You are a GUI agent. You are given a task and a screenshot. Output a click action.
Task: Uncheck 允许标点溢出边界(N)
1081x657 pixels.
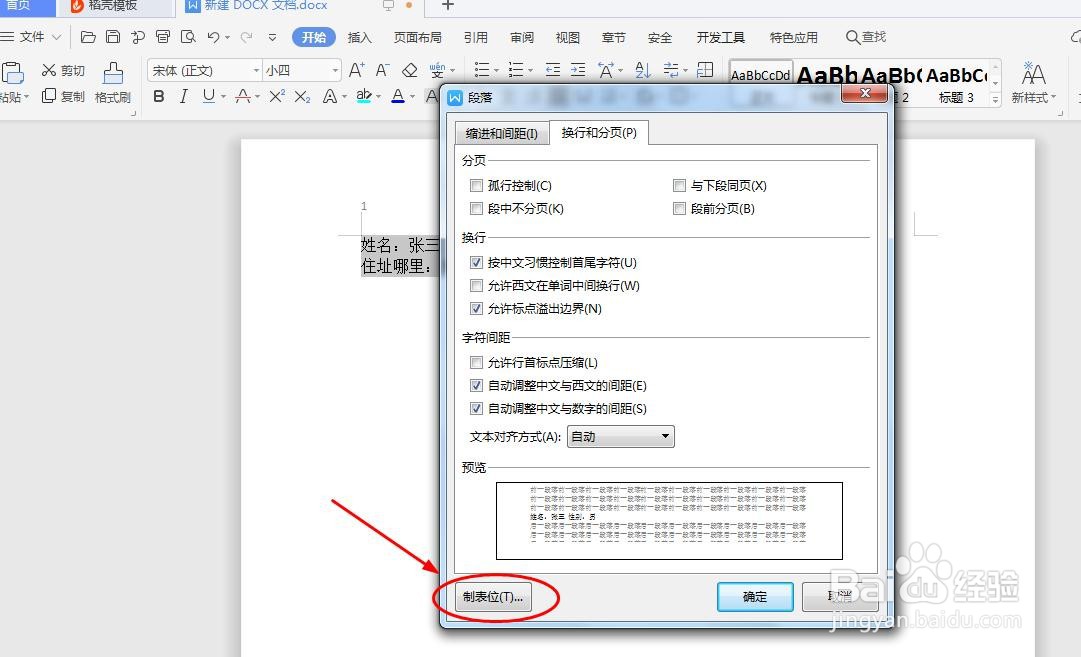point(476,308)
